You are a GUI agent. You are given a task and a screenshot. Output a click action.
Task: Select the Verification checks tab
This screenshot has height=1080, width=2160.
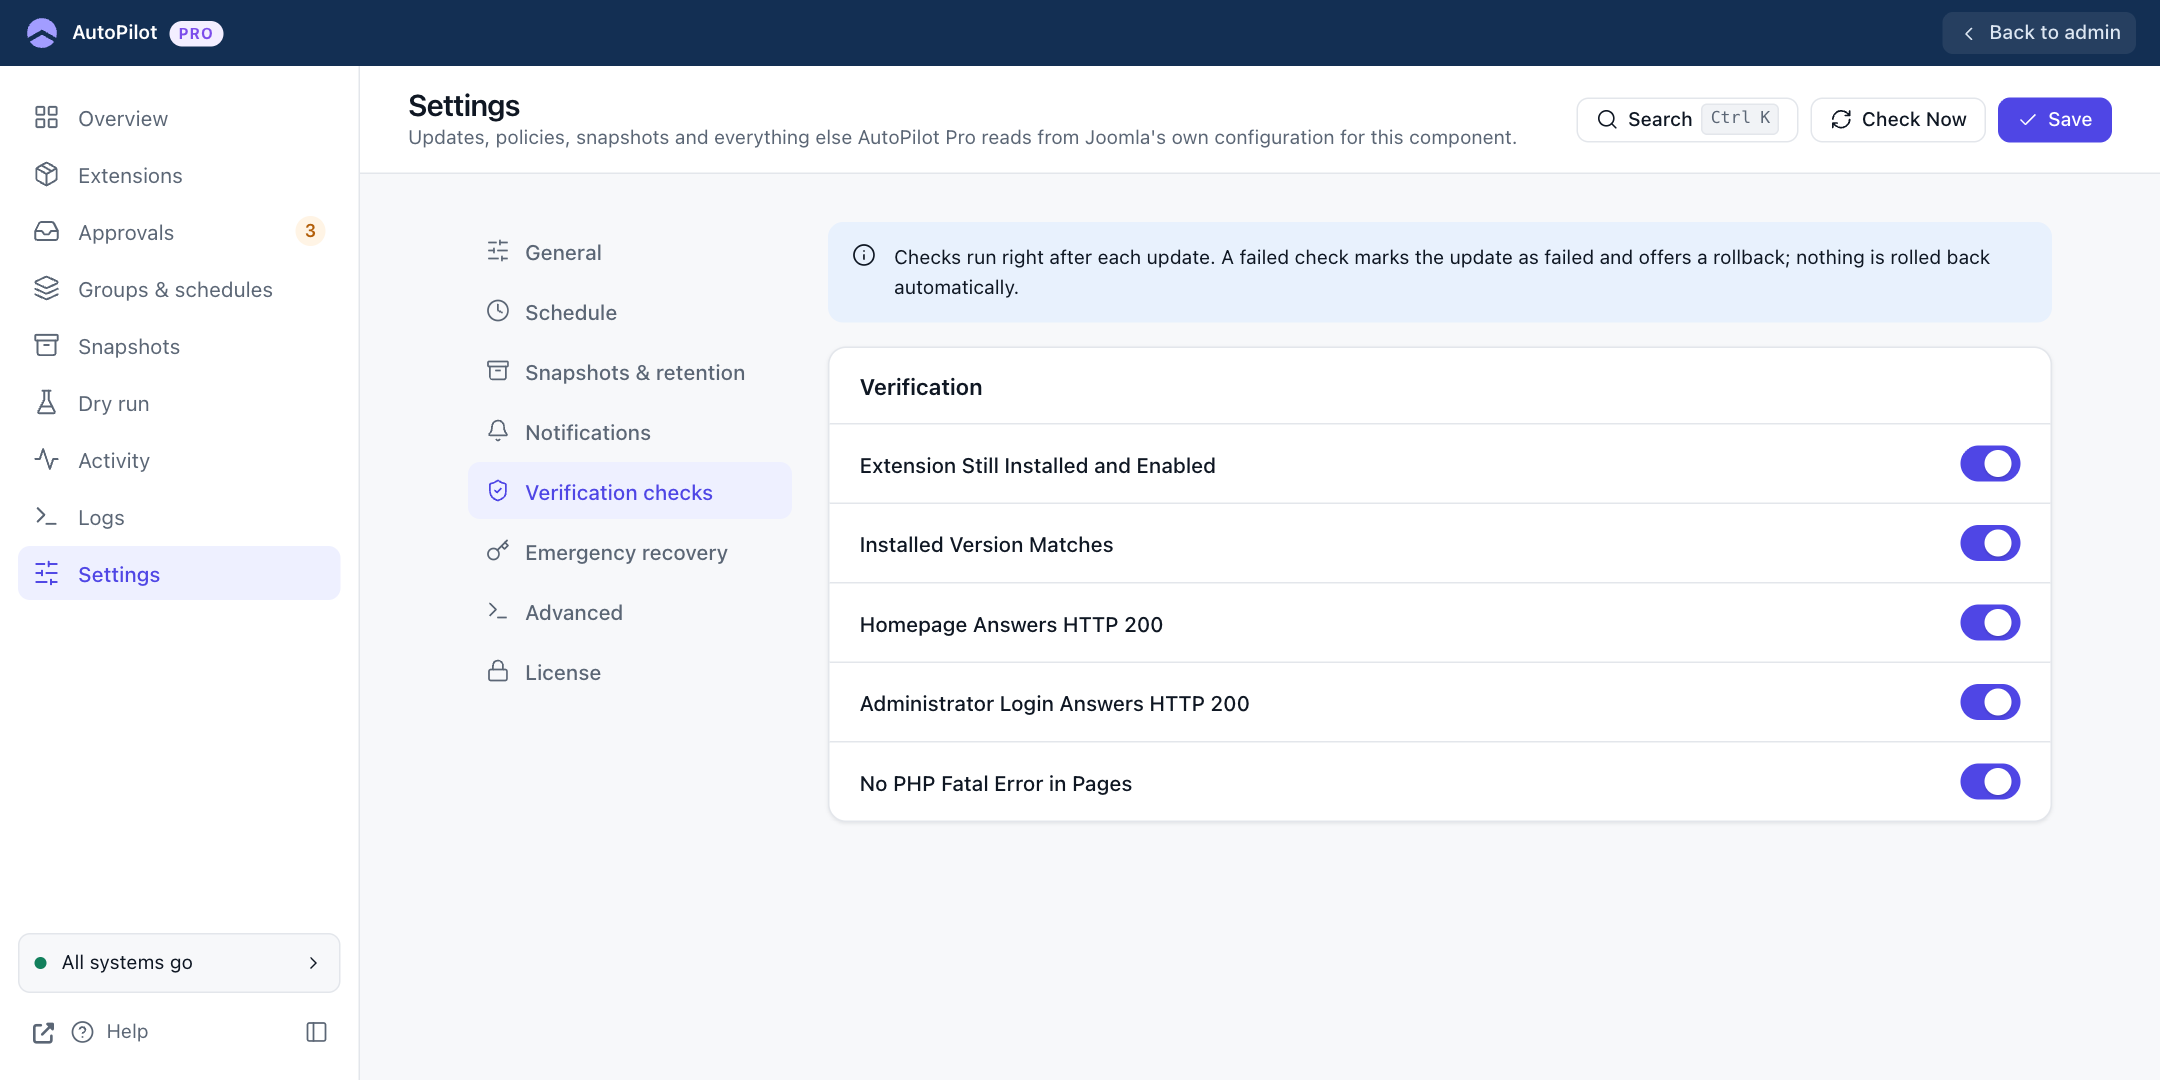tap(630, 492)
